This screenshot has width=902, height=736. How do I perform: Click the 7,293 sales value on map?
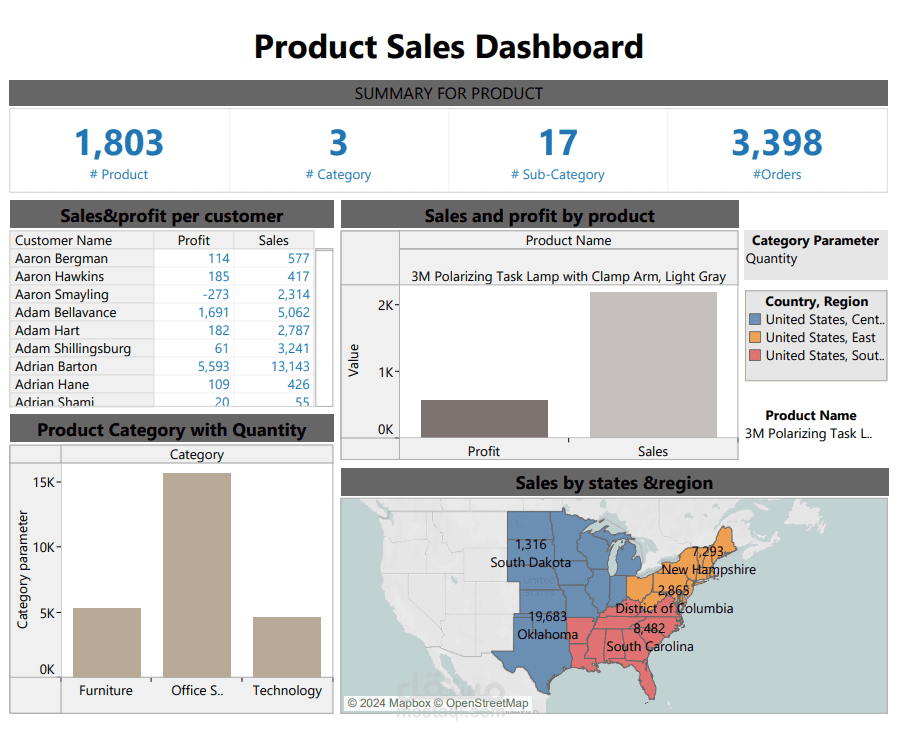[708, 551]
